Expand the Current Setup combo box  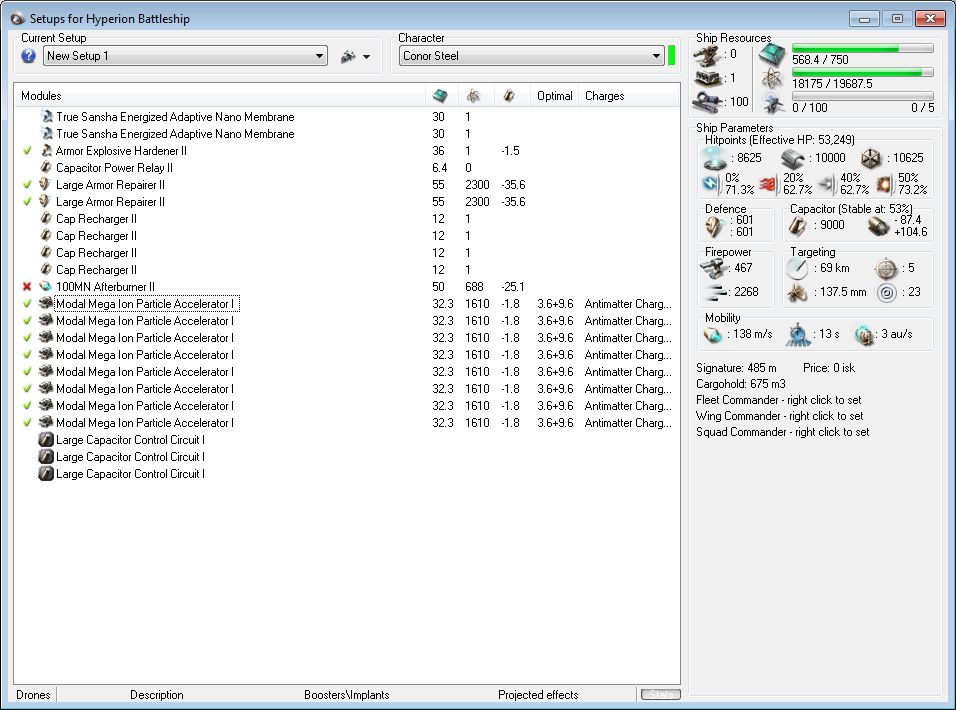click(185, 56)
